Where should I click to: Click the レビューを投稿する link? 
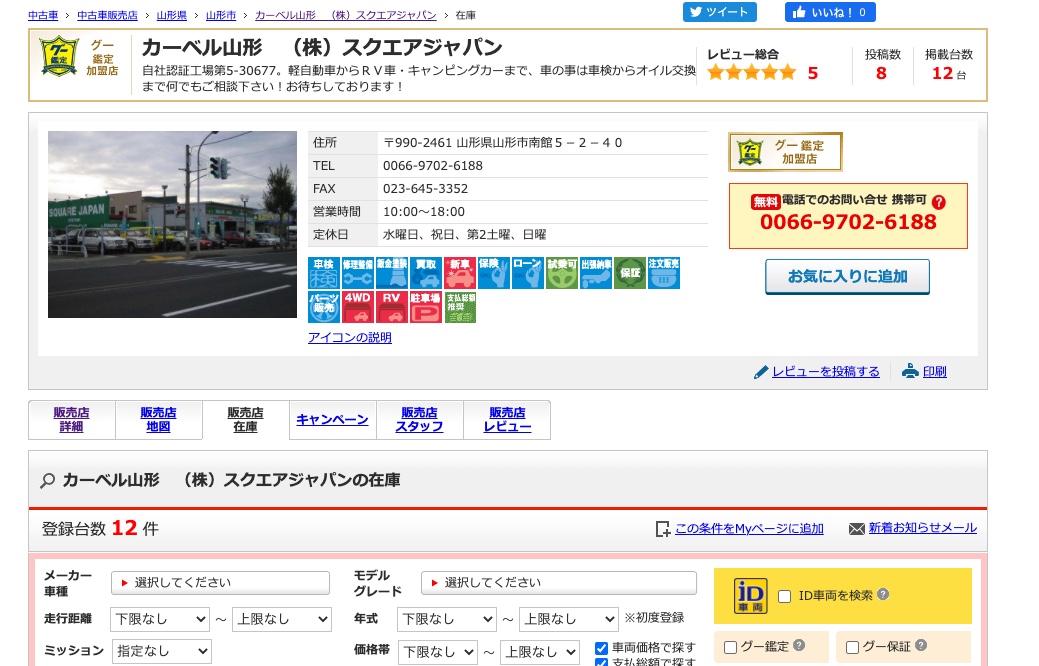pos(825,372)
